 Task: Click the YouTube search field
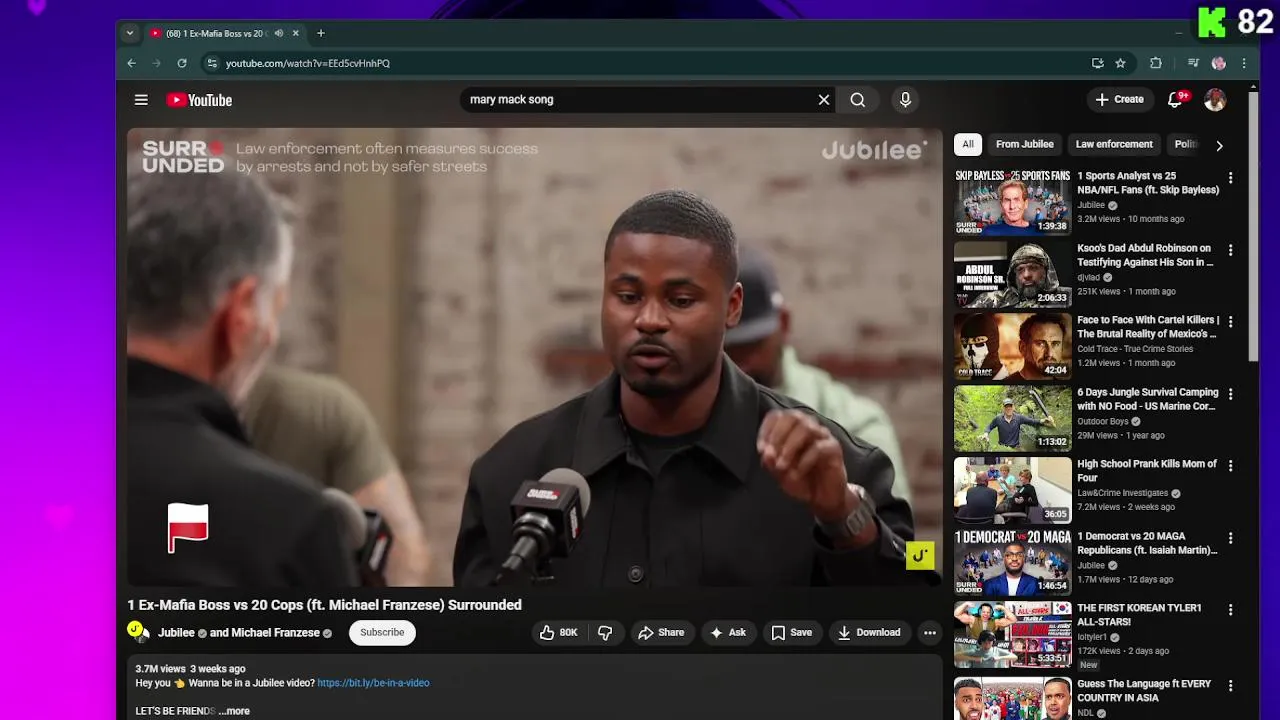pos(638,100)
